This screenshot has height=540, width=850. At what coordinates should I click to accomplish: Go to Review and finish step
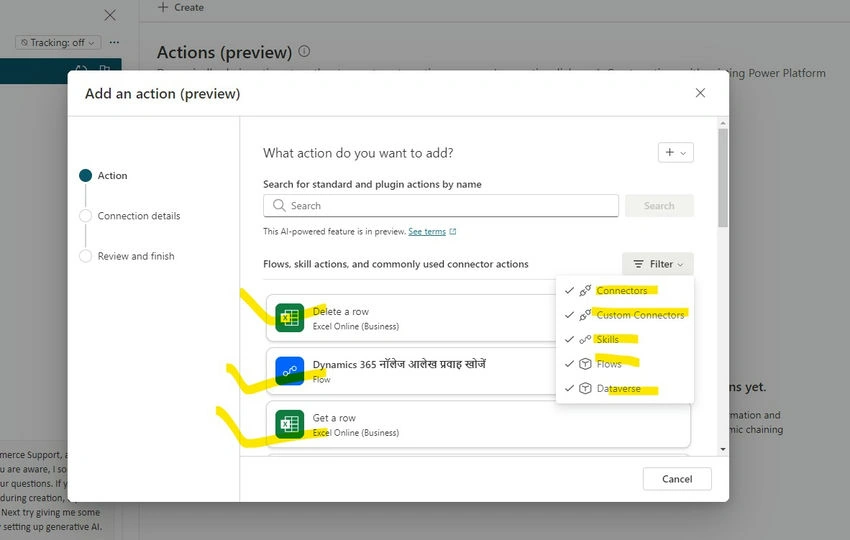coord(127,256)
